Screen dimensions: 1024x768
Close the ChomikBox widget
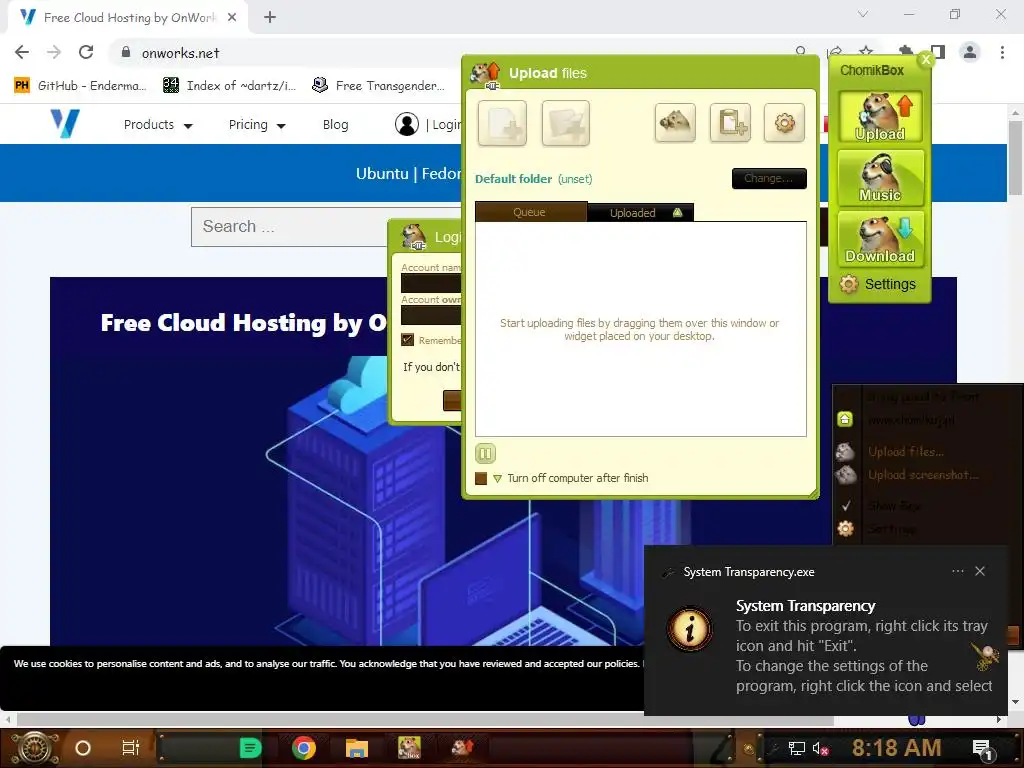click(925, 59)
